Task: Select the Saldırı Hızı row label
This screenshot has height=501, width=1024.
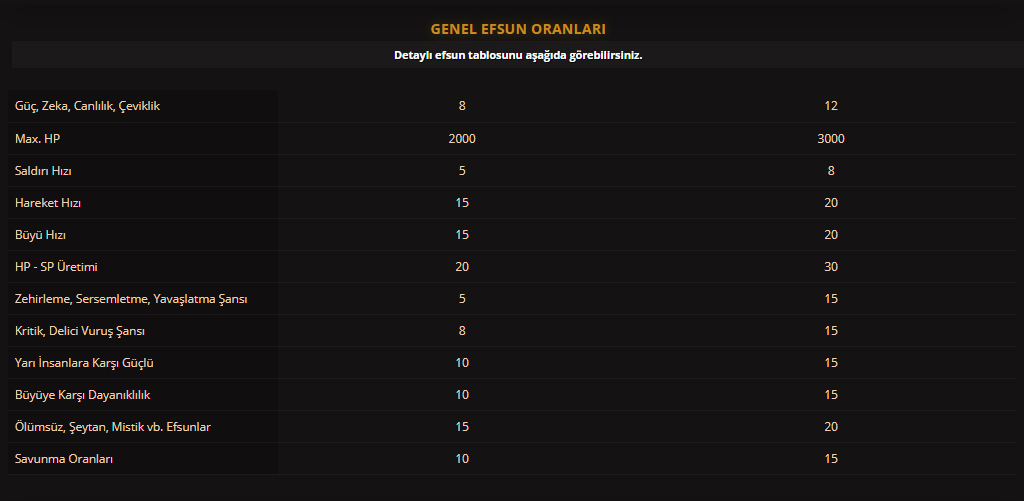Action: click(43, 170)
